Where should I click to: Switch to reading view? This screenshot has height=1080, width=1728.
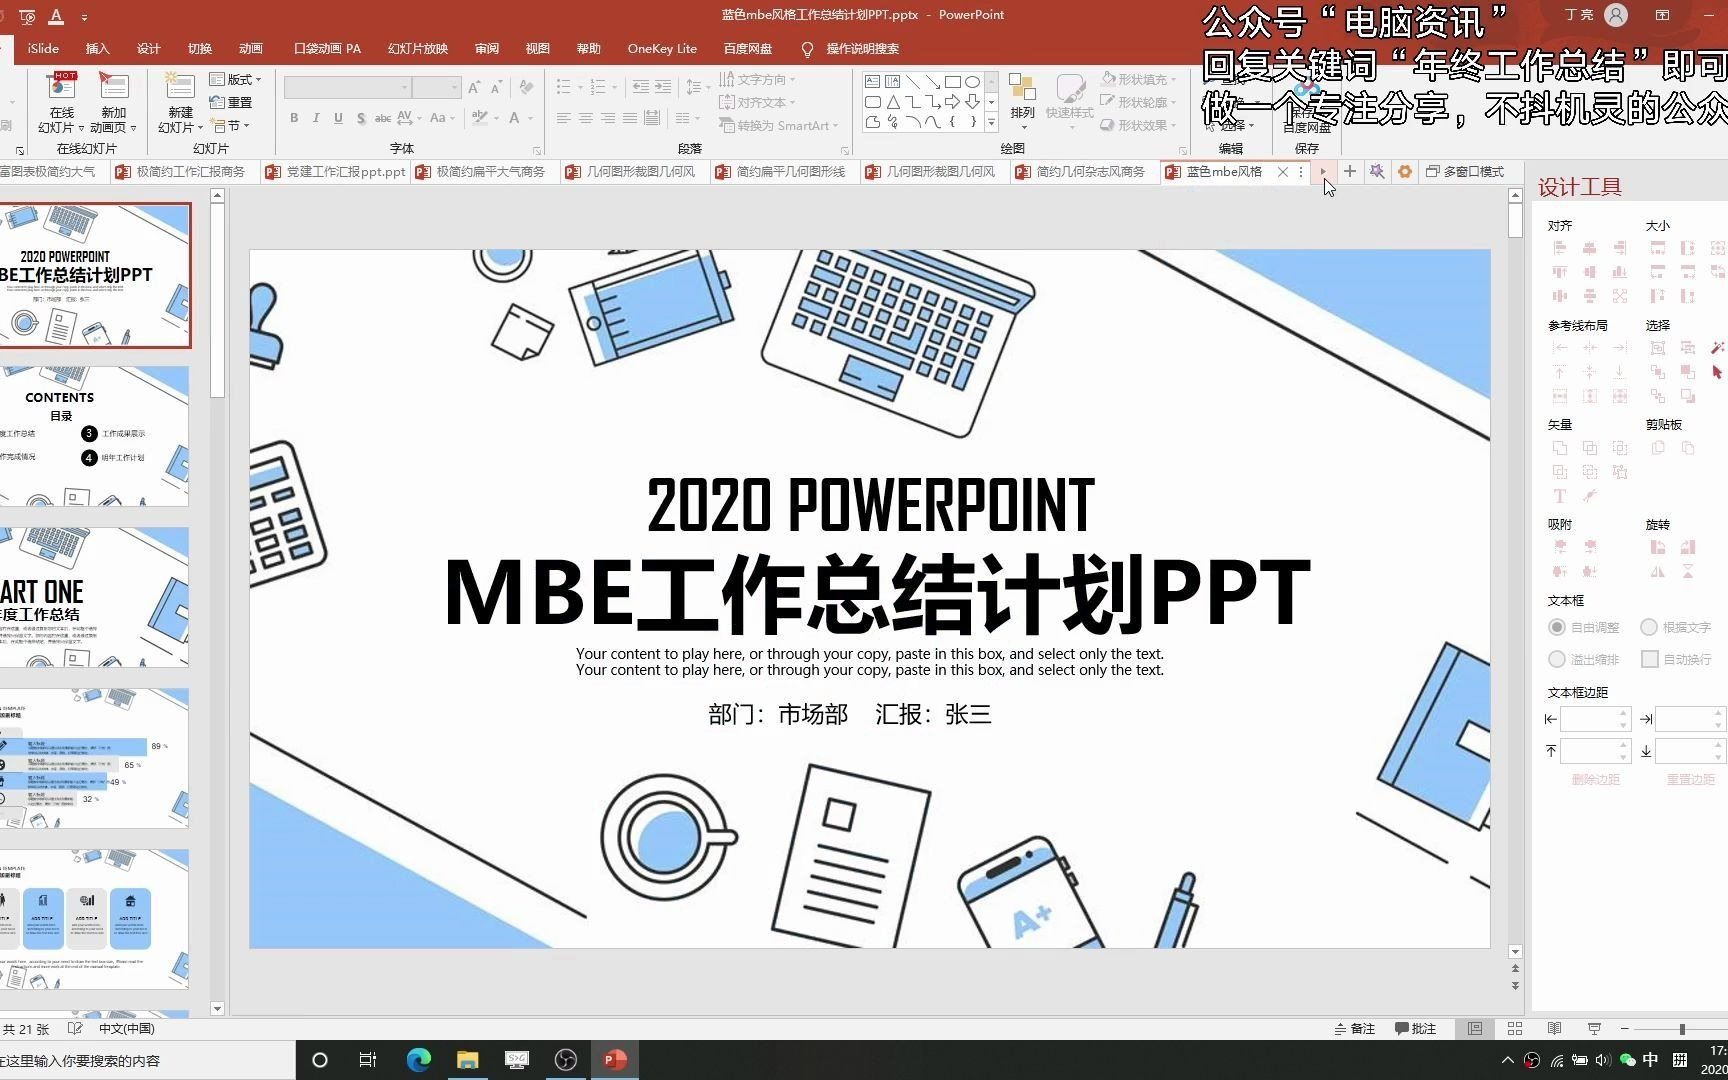[x=1554, y=1029]
